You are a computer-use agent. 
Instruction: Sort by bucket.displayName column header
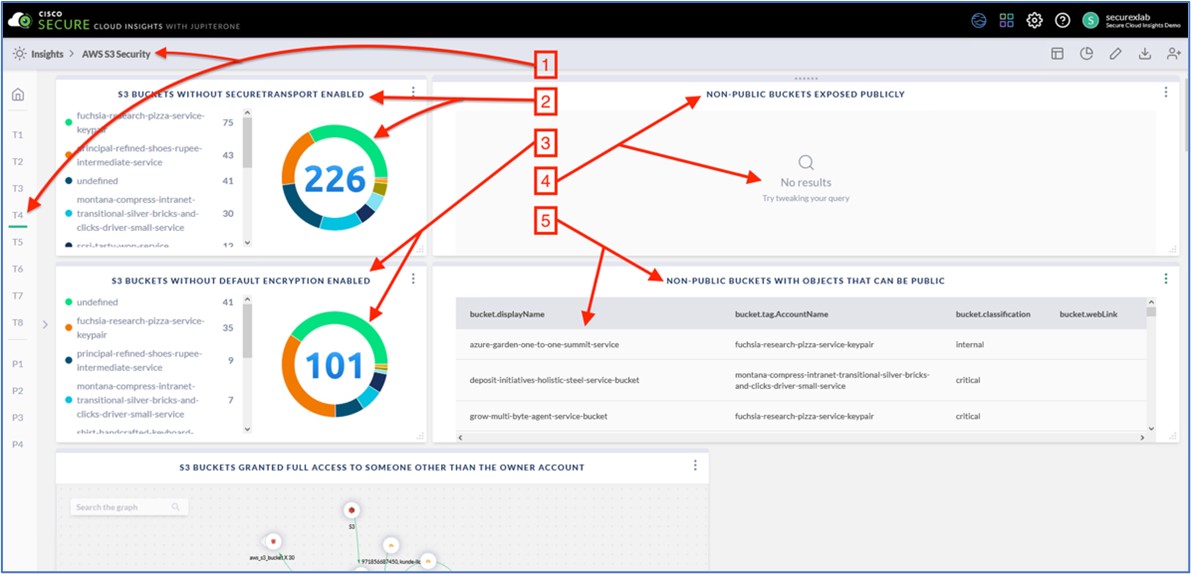(x=507, y=314)
